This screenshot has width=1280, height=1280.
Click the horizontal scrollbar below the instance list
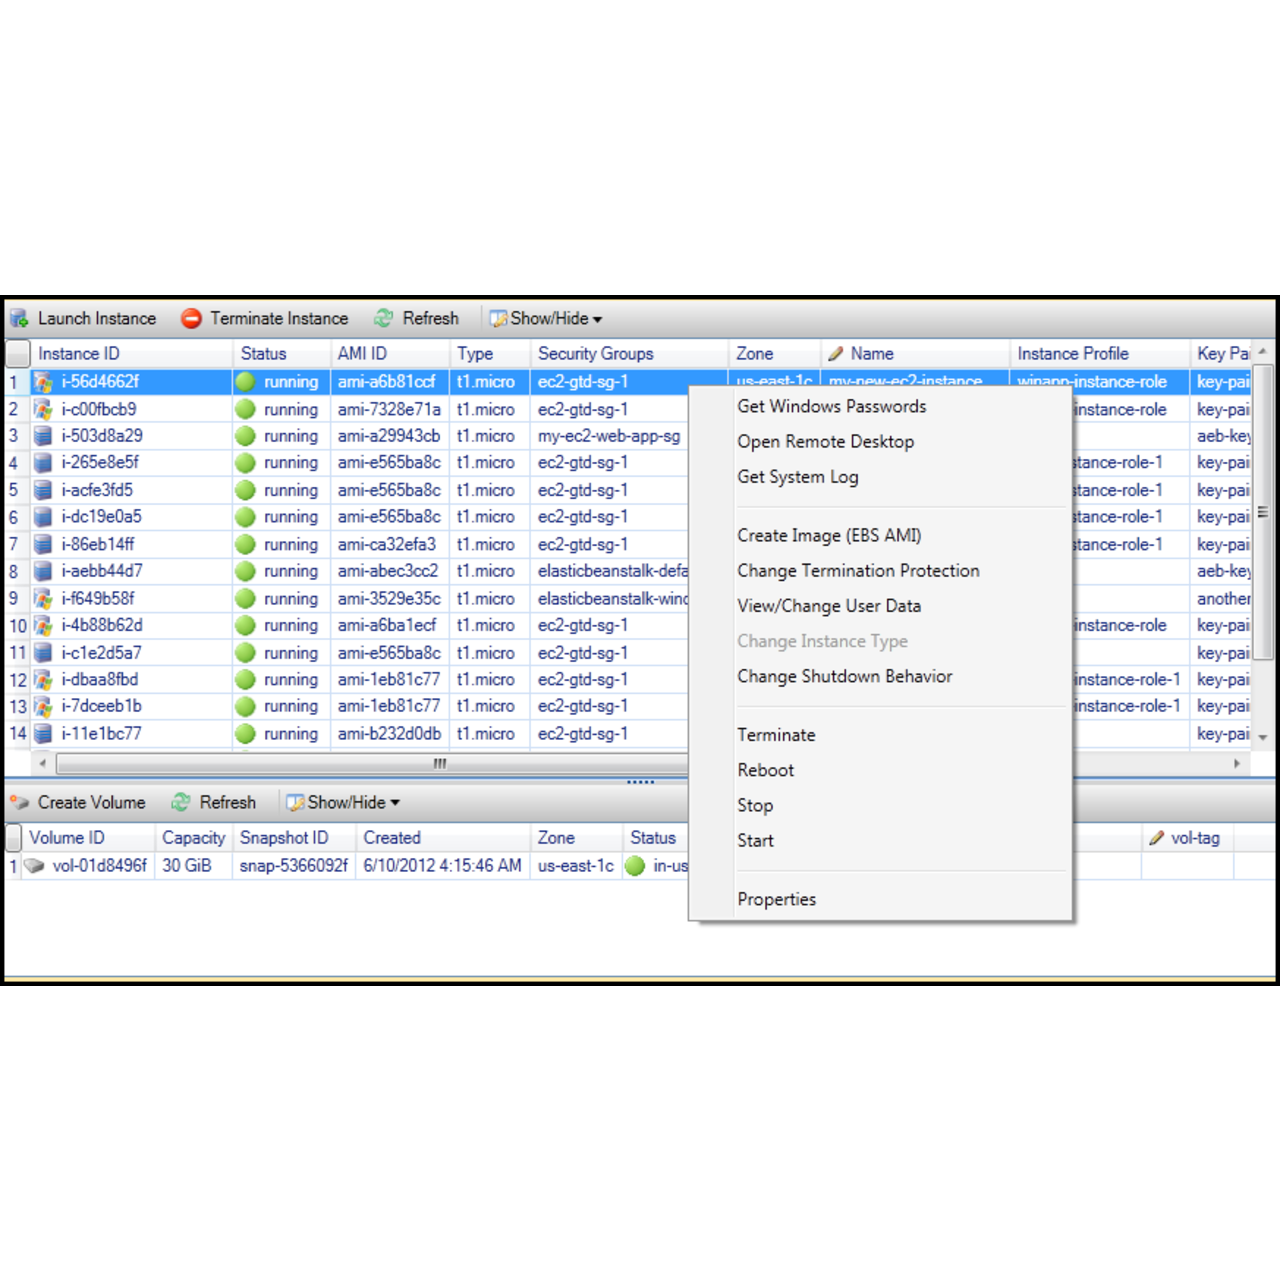(438, 763)
